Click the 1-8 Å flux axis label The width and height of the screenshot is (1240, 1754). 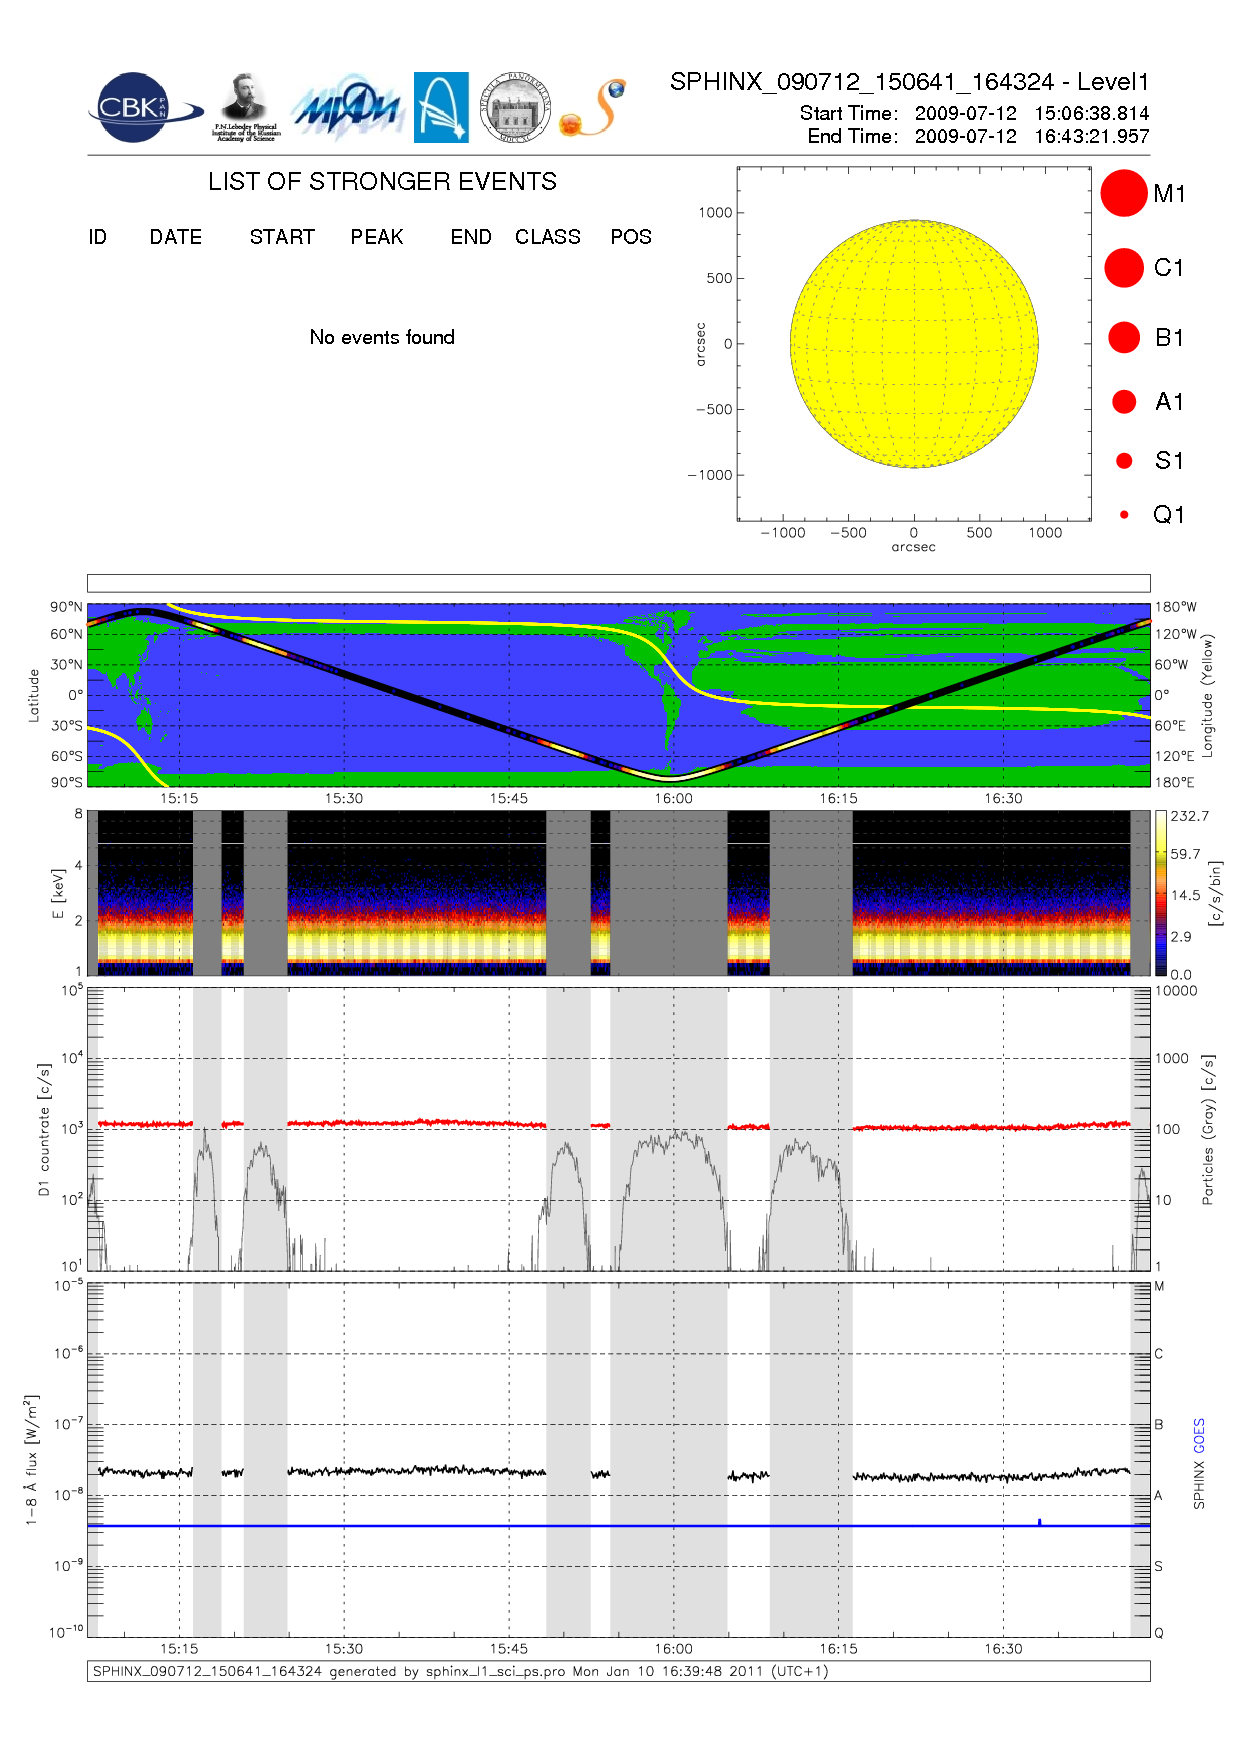coord(32,1461)
